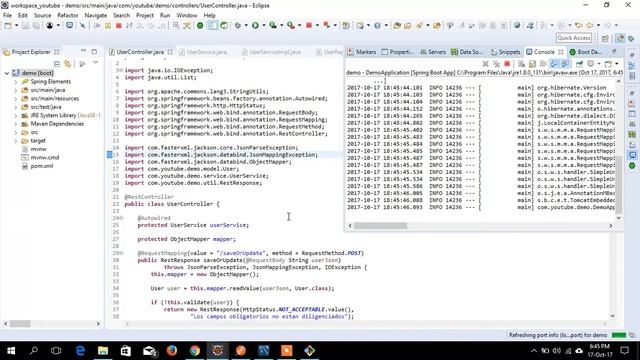Click the New file toolbar icon
Viewport: 640px width, 360px height.
coord(8,25)
